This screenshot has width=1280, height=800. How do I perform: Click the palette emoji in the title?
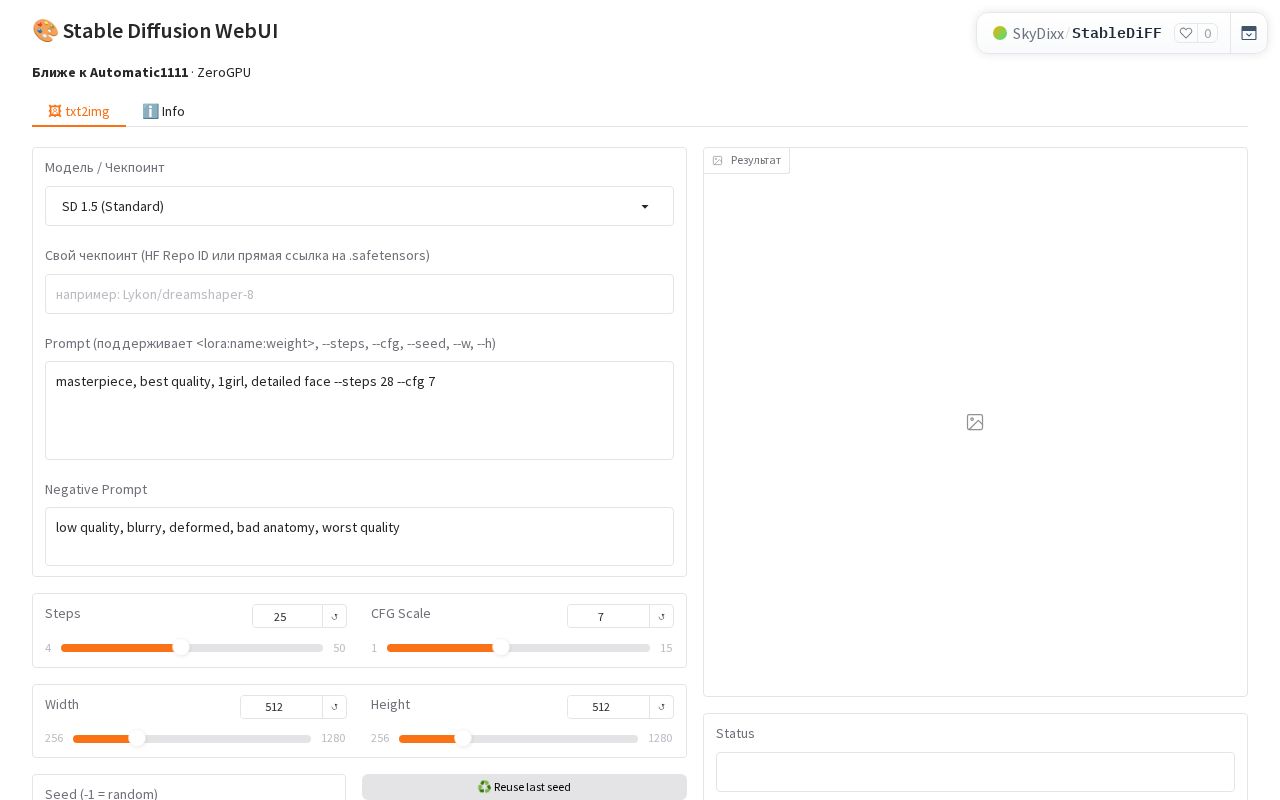coord(45,31)
